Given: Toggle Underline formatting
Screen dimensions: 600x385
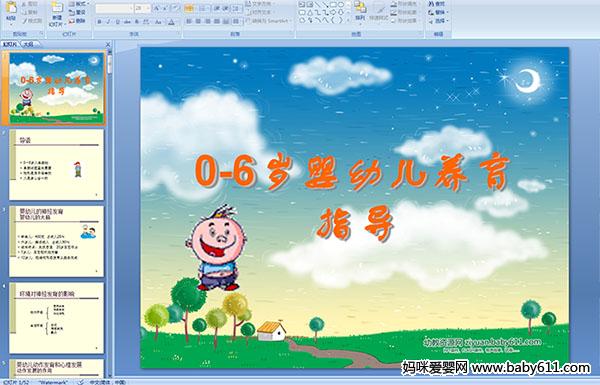Looking at the screenshot, I should (x=117, y=22).
